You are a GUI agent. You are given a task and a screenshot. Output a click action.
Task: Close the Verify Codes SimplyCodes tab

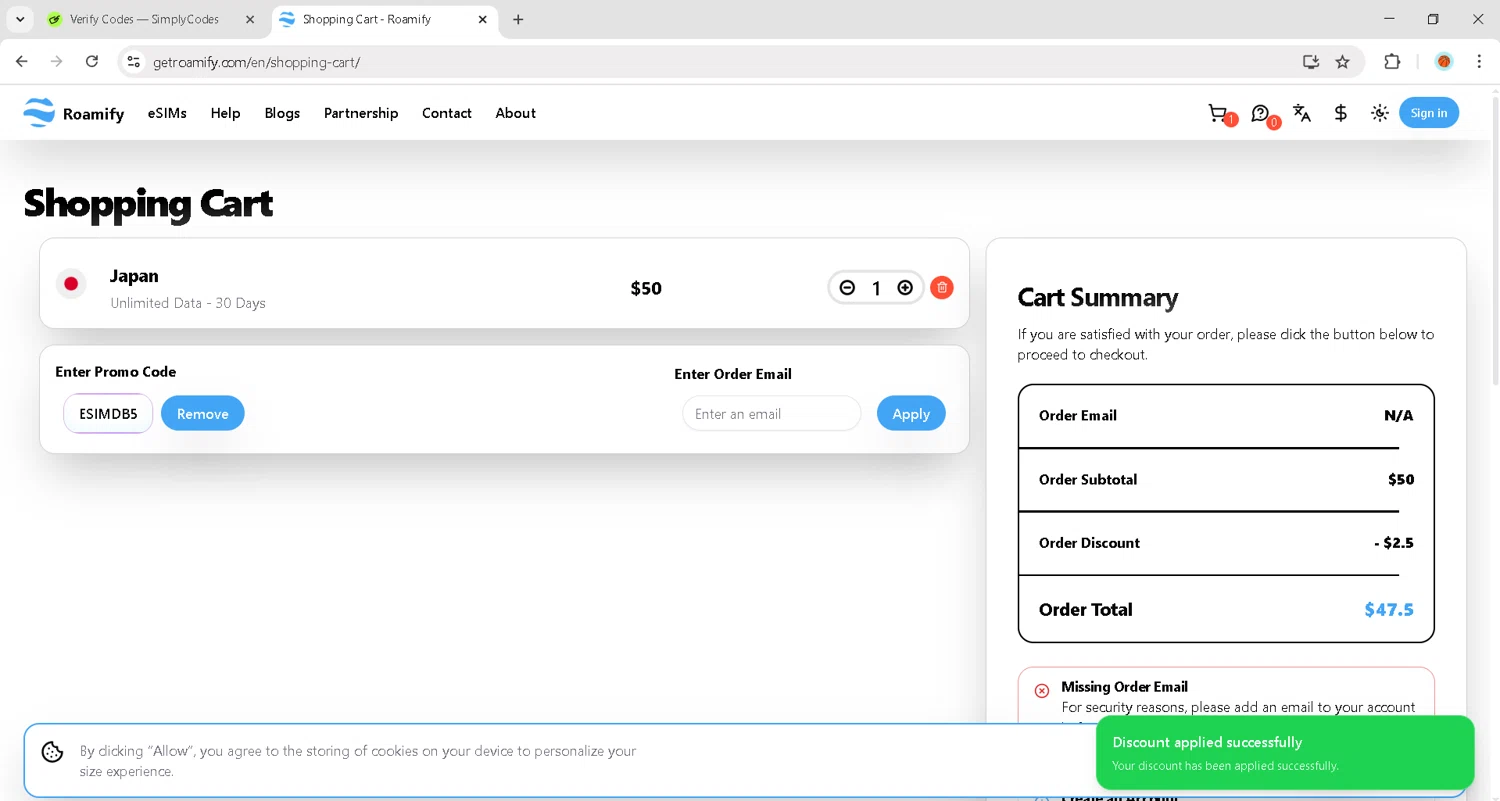(x=250, y=19)
